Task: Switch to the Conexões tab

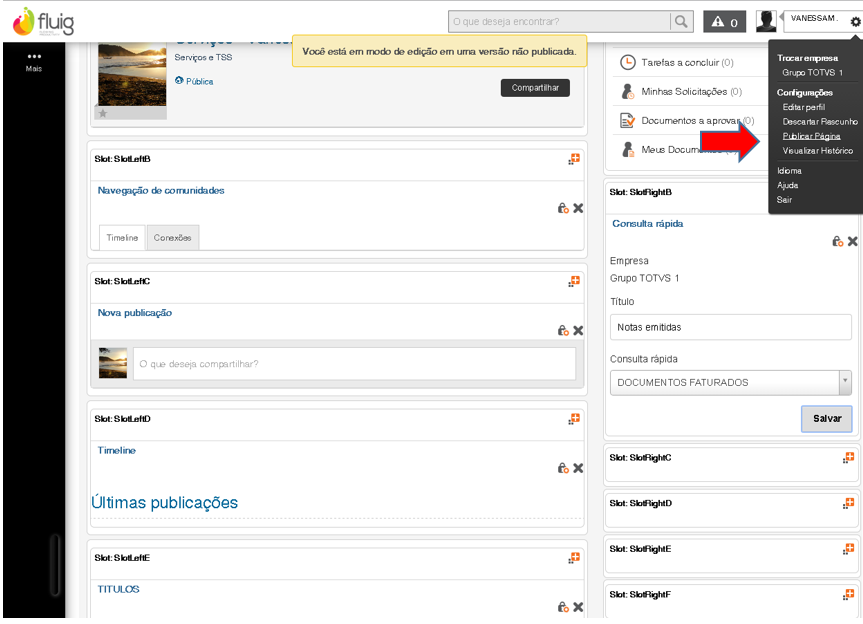Action: pos(172,238)
